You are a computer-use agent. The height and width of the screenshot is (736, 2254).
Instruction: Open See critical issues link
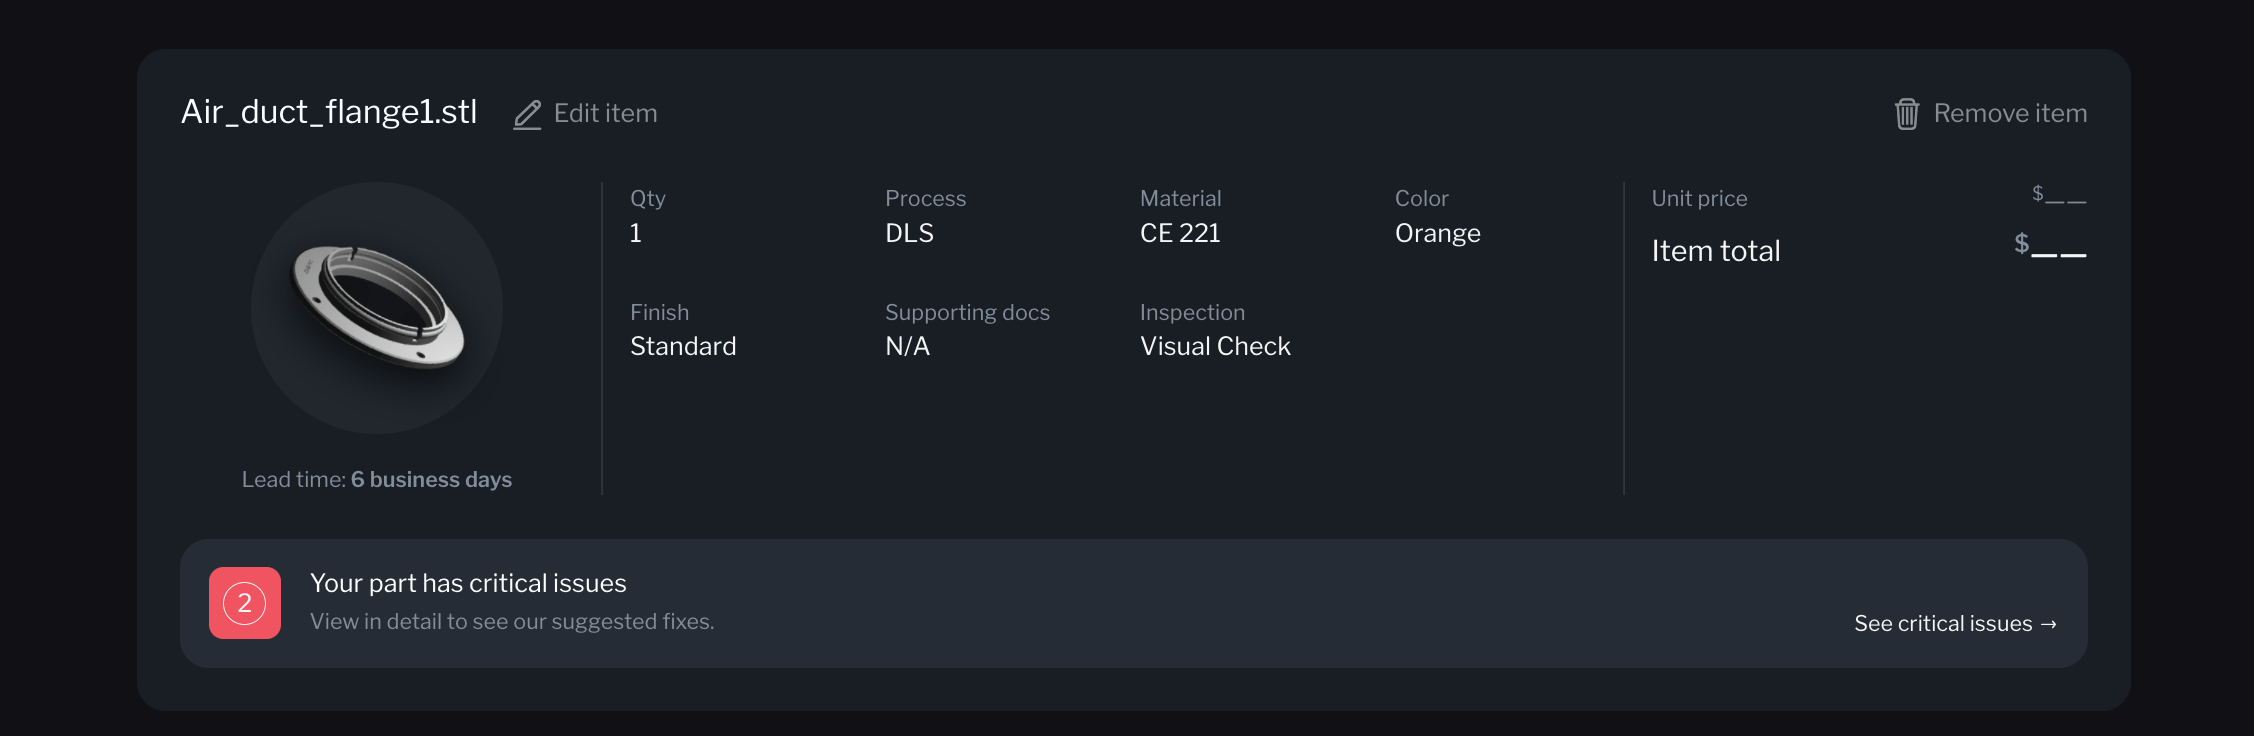click(x=1955, y=623)
